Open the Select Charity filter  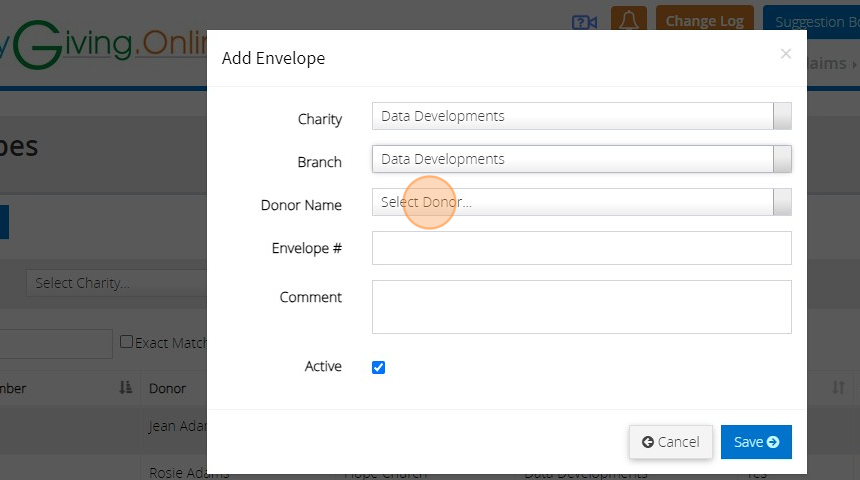pos(115,283)
